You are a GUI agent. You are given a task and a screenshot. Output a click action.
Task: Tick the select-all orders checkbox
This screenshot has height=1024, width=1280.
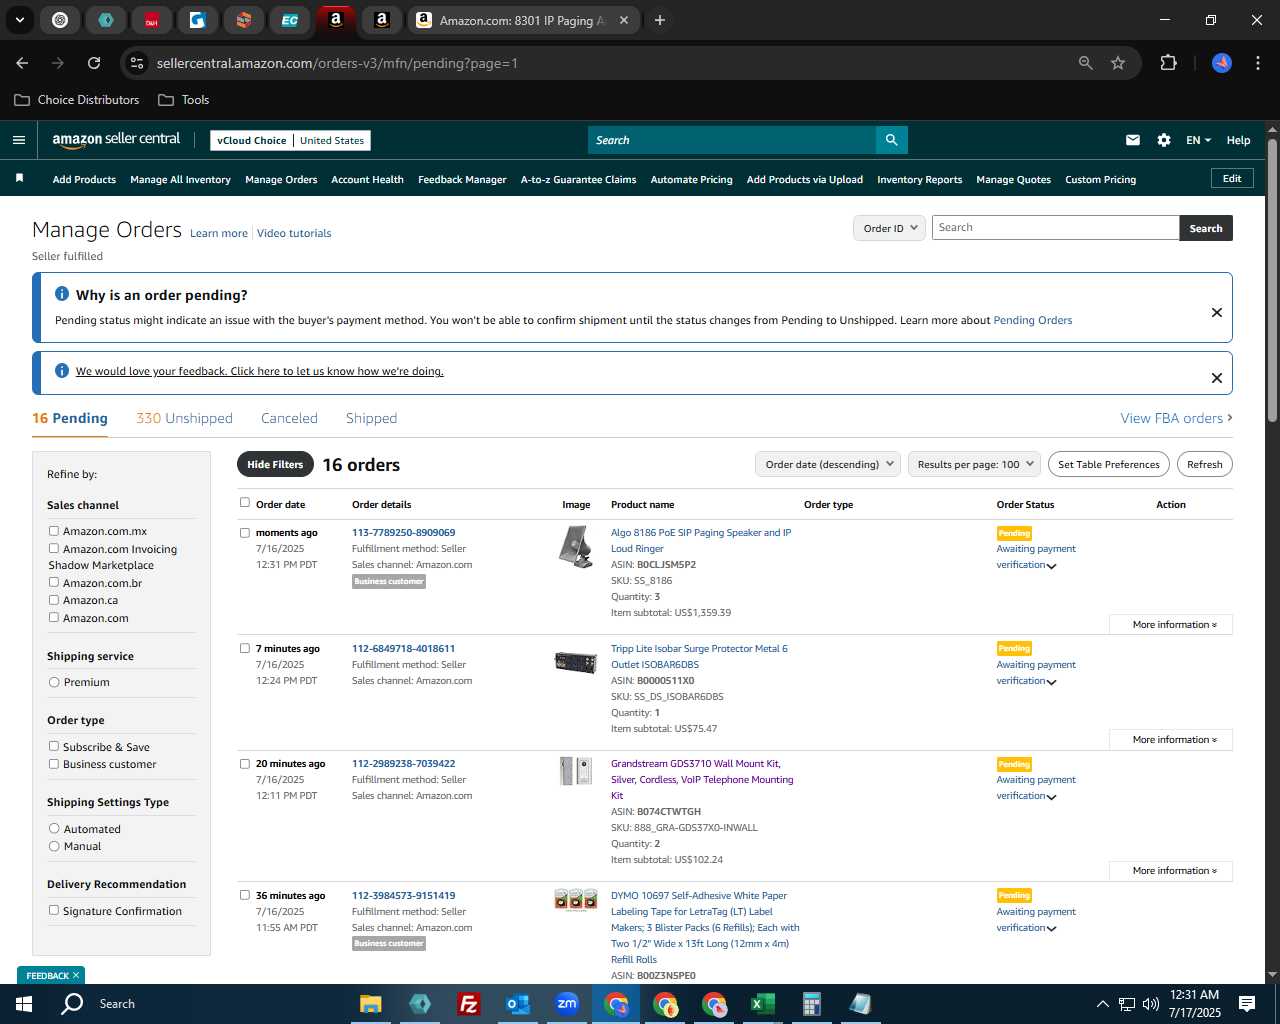coord(245,503)
